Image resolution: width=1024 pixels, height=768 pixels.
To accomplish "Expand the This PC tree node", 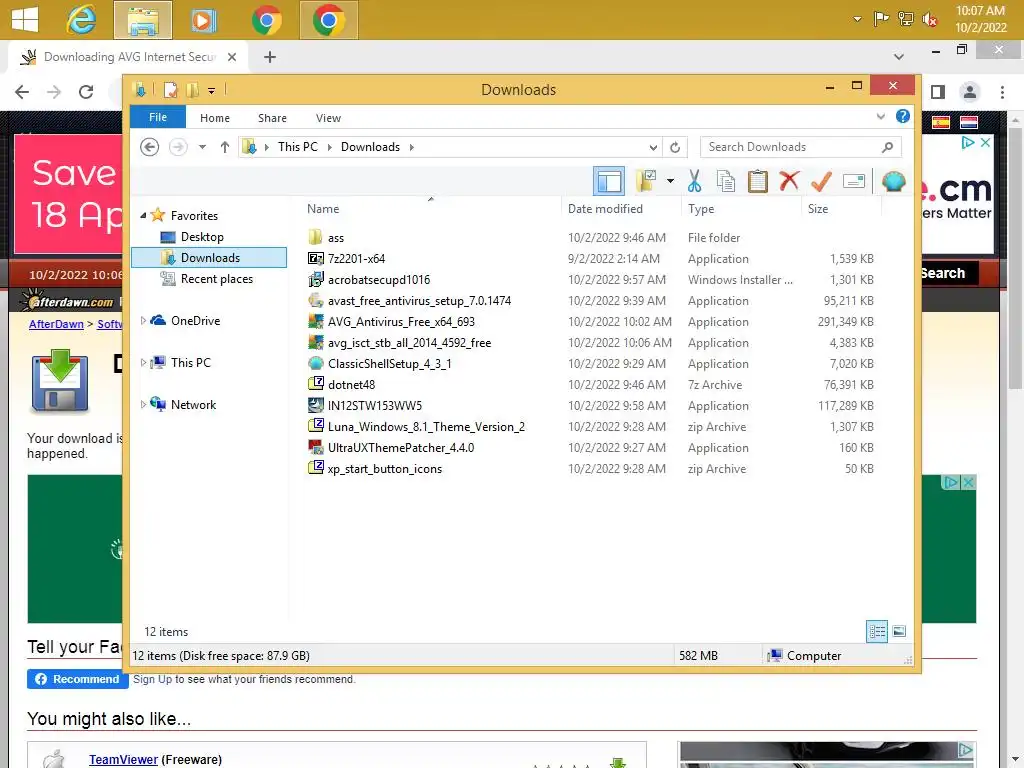I will click(143, 362).
